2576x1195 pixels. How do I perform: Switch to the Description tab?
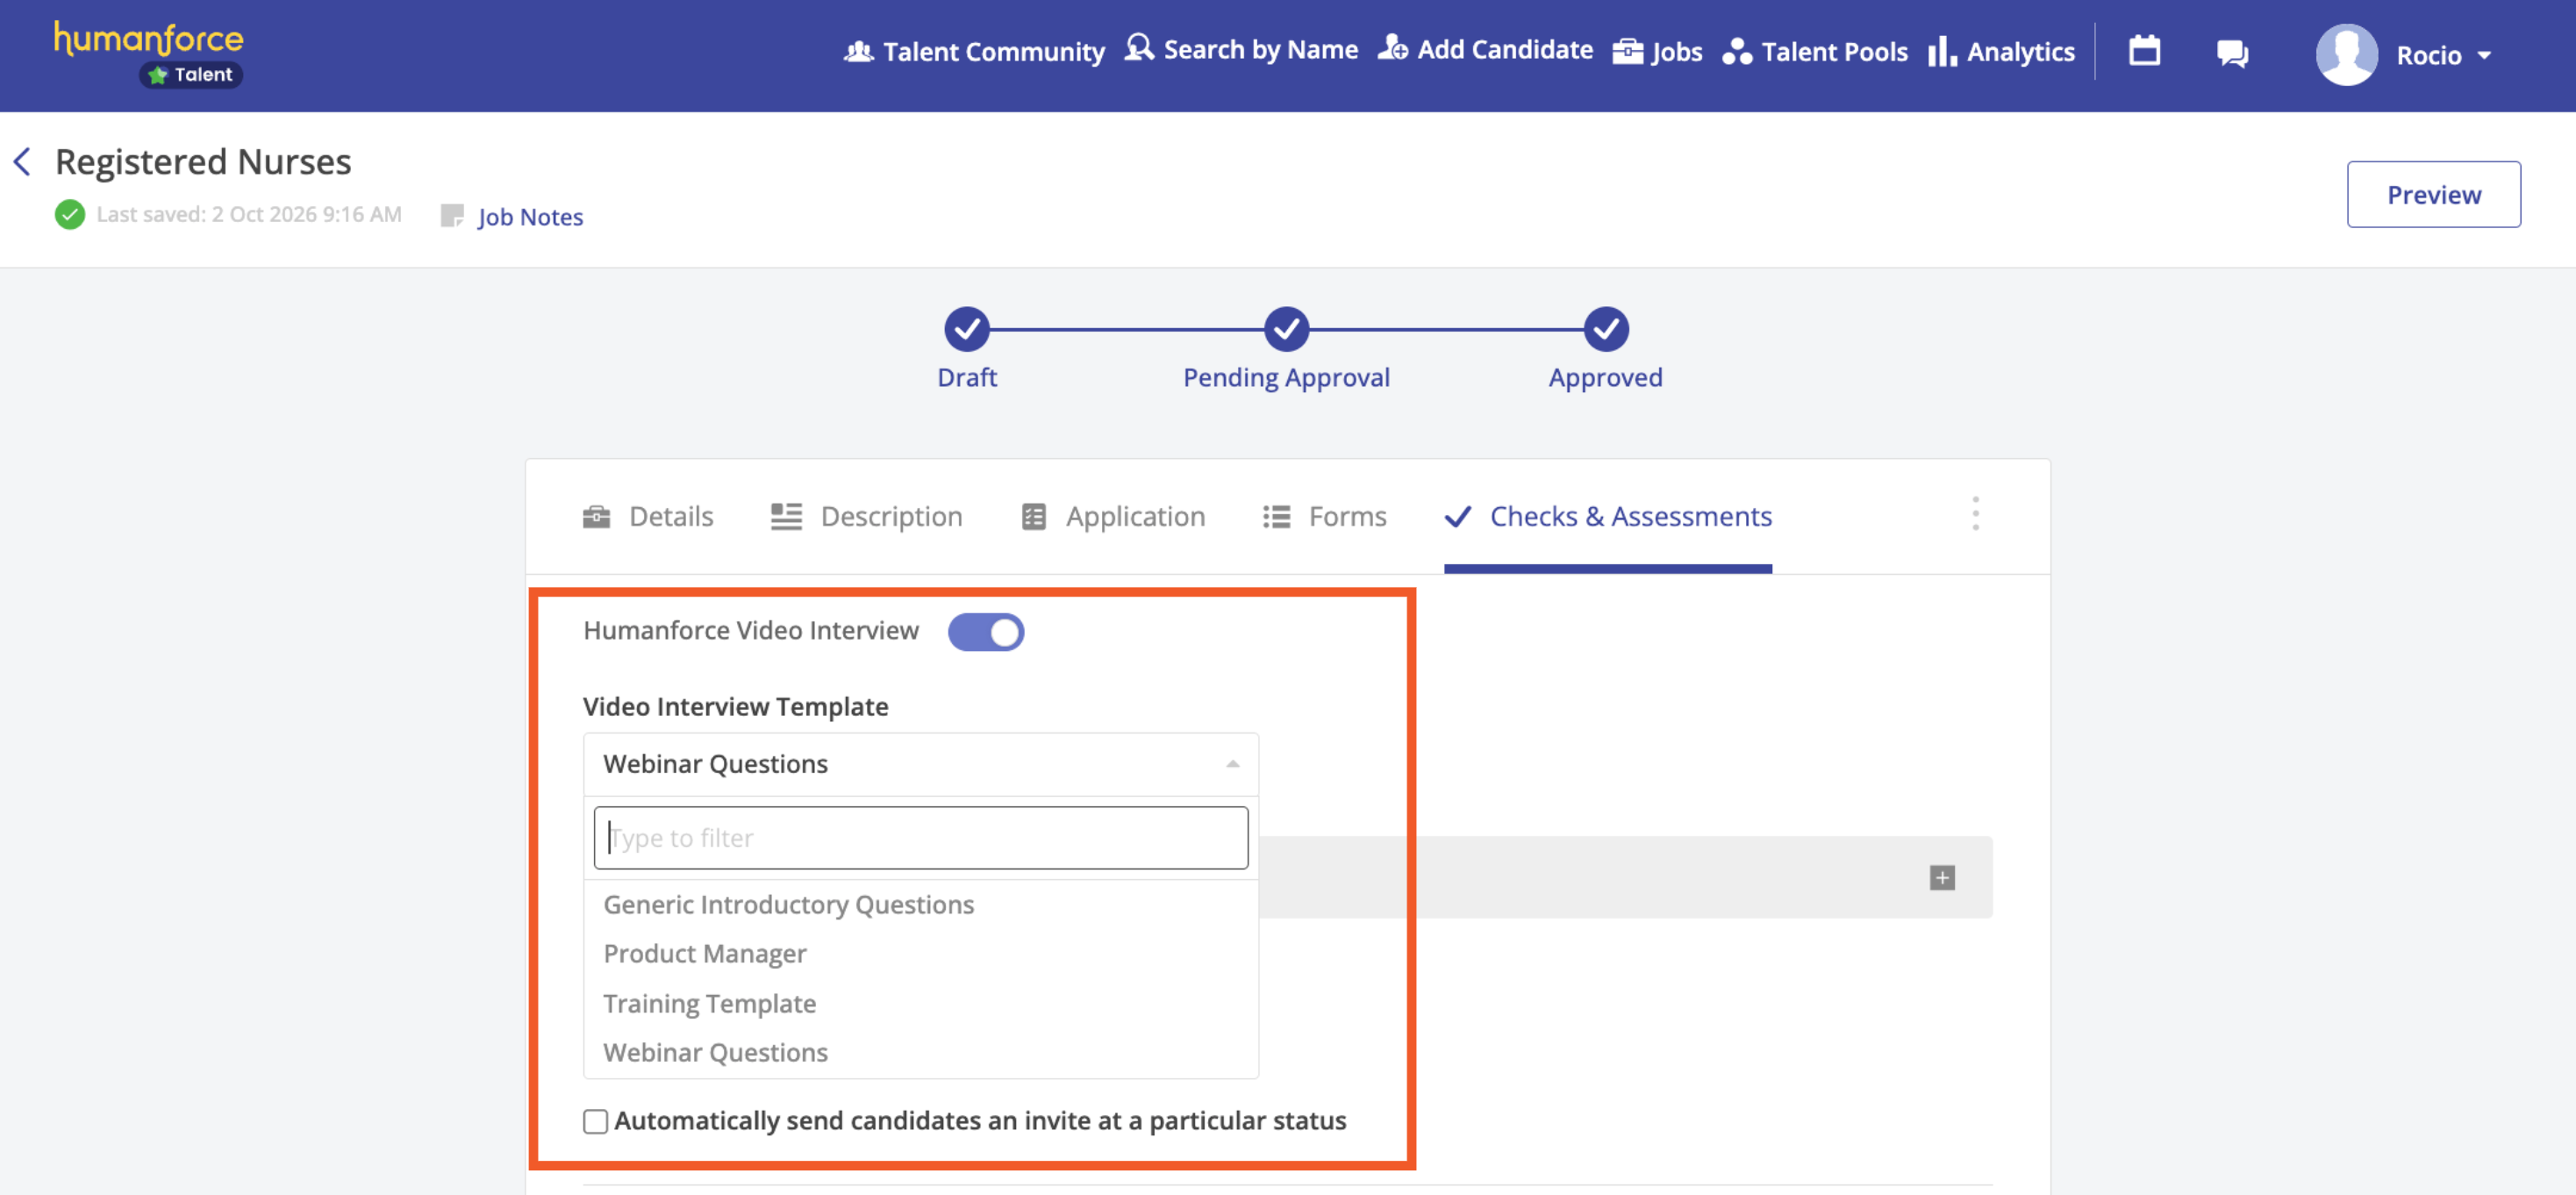click(866, 516)
